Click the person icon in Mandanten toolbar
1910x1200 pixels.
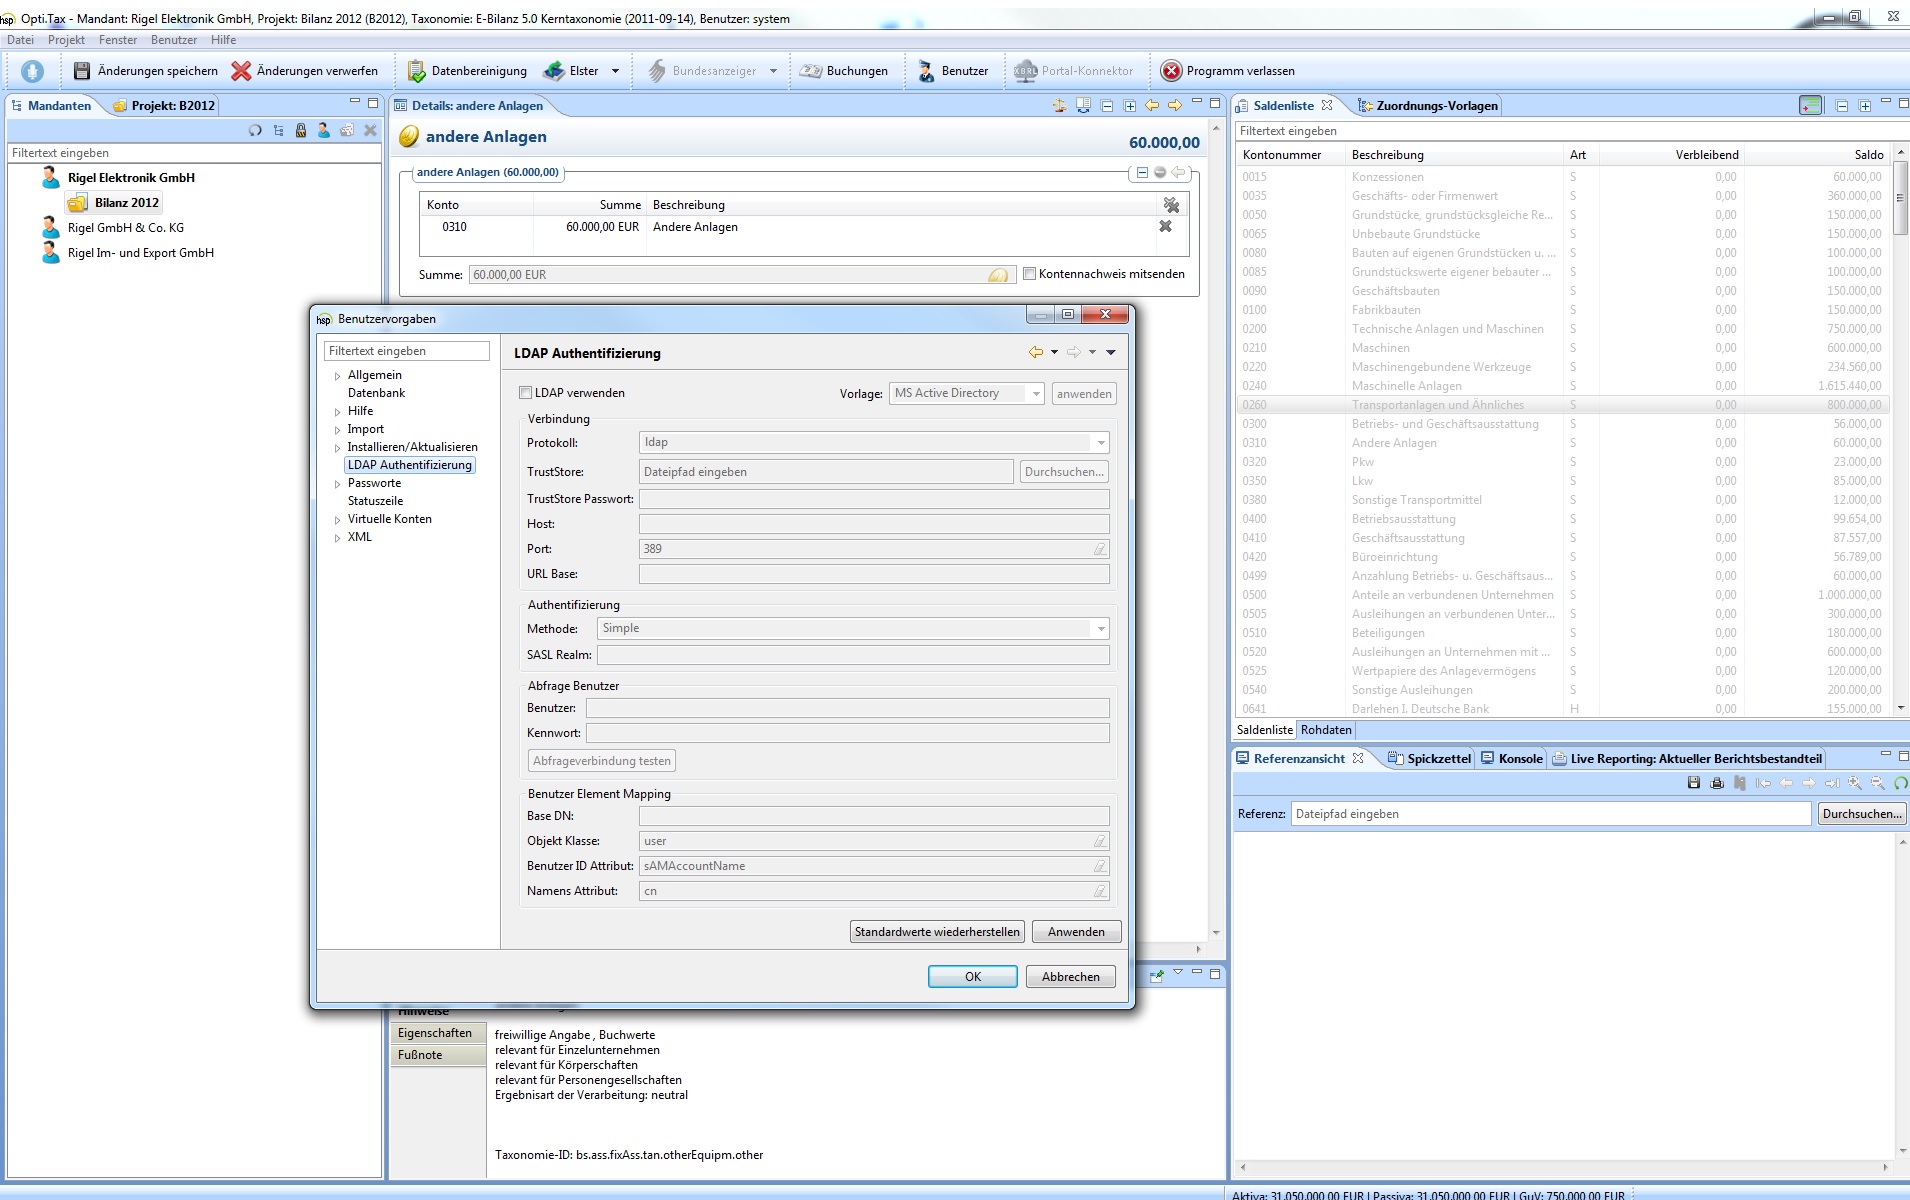(x=324, y=130)
